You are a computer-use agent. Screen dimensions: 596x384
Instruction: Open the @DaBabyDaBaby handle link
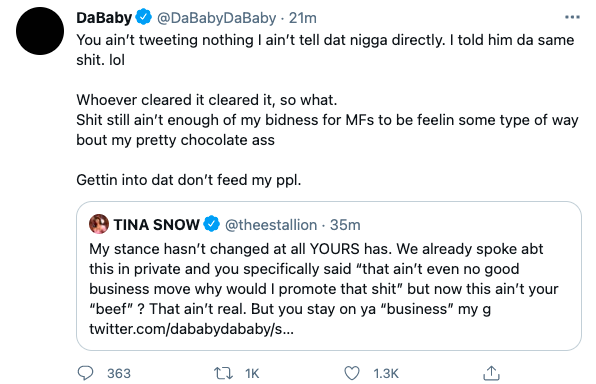click(x=216, y=18)
